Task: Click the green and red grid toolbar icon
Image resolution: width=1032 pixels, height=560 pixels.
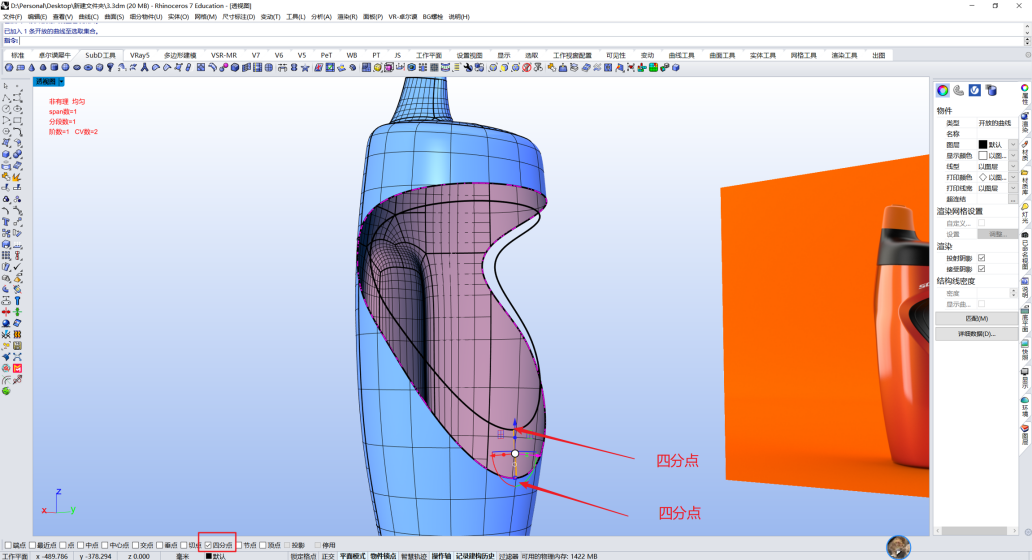Action: [654, 67]
